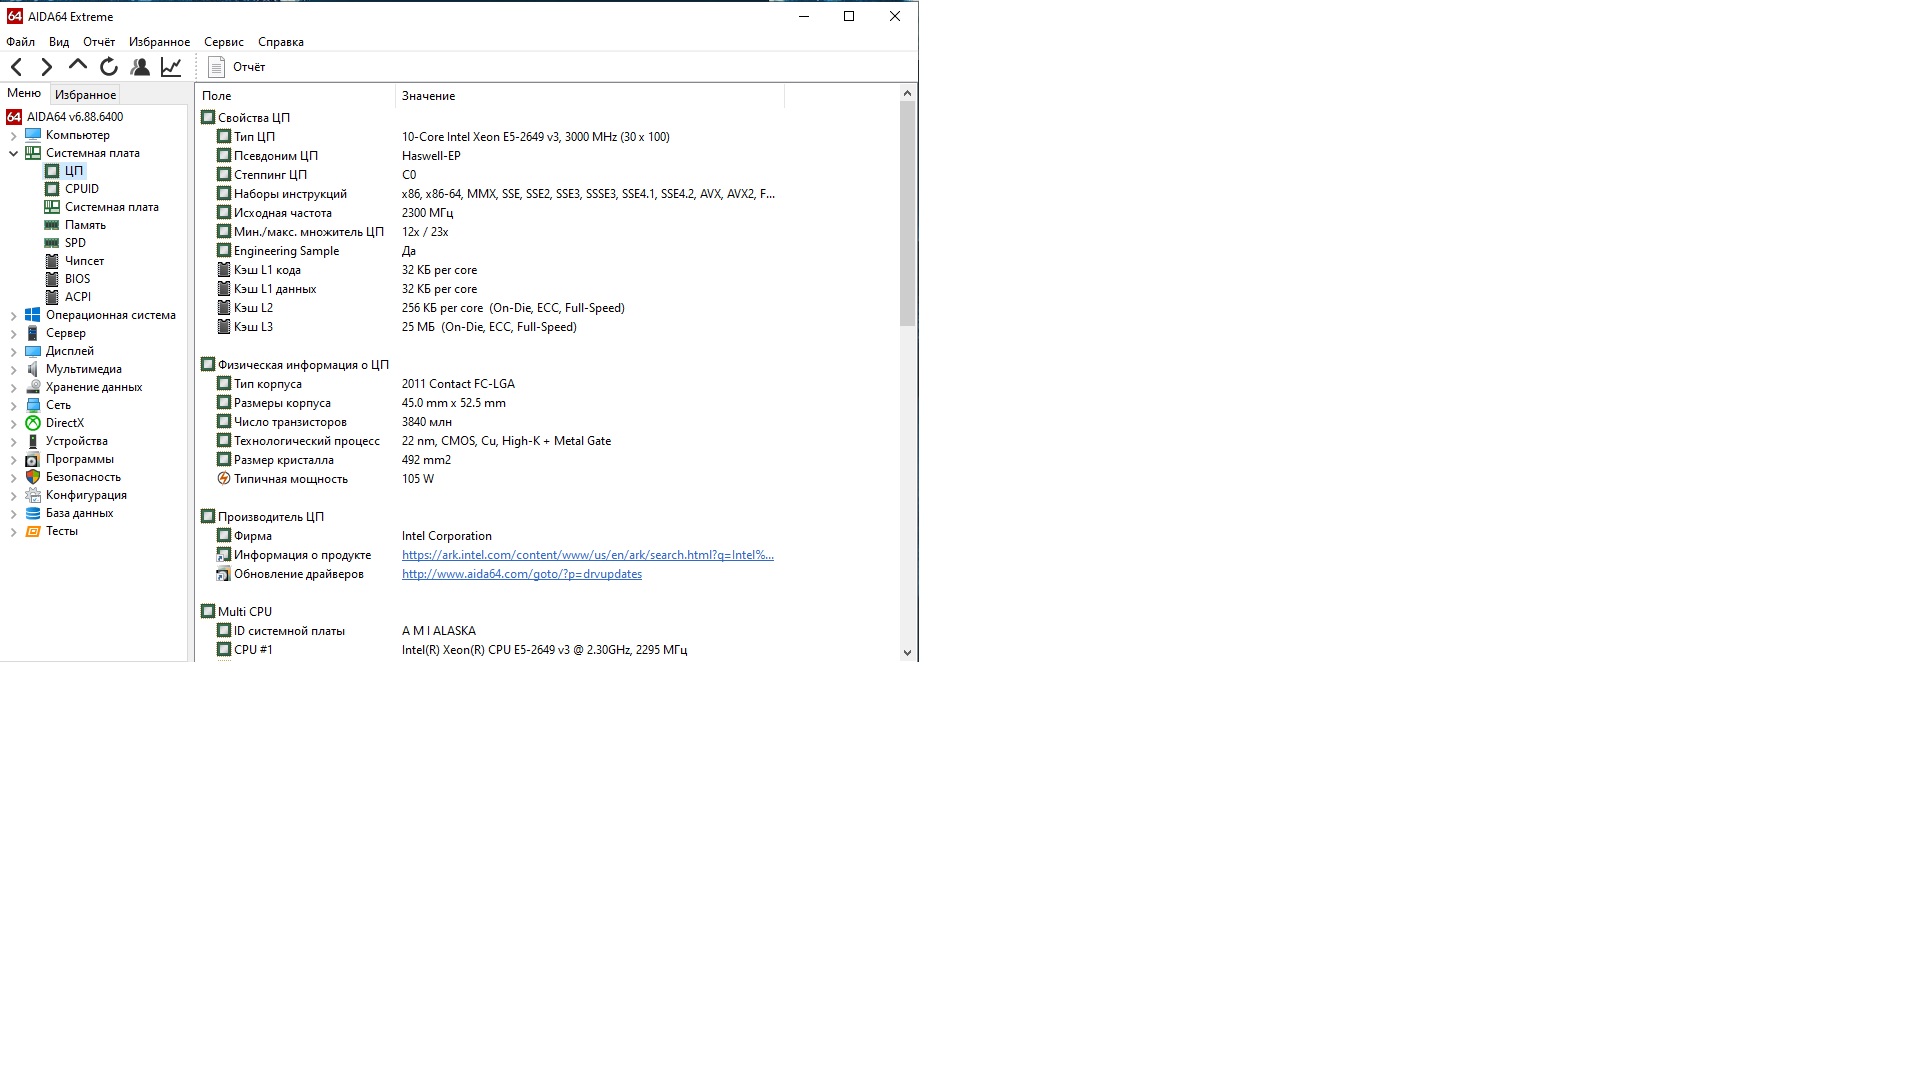
Task: Open the aida64.com driver updates link
Action: pyautogui.click(x=521, y=574)
